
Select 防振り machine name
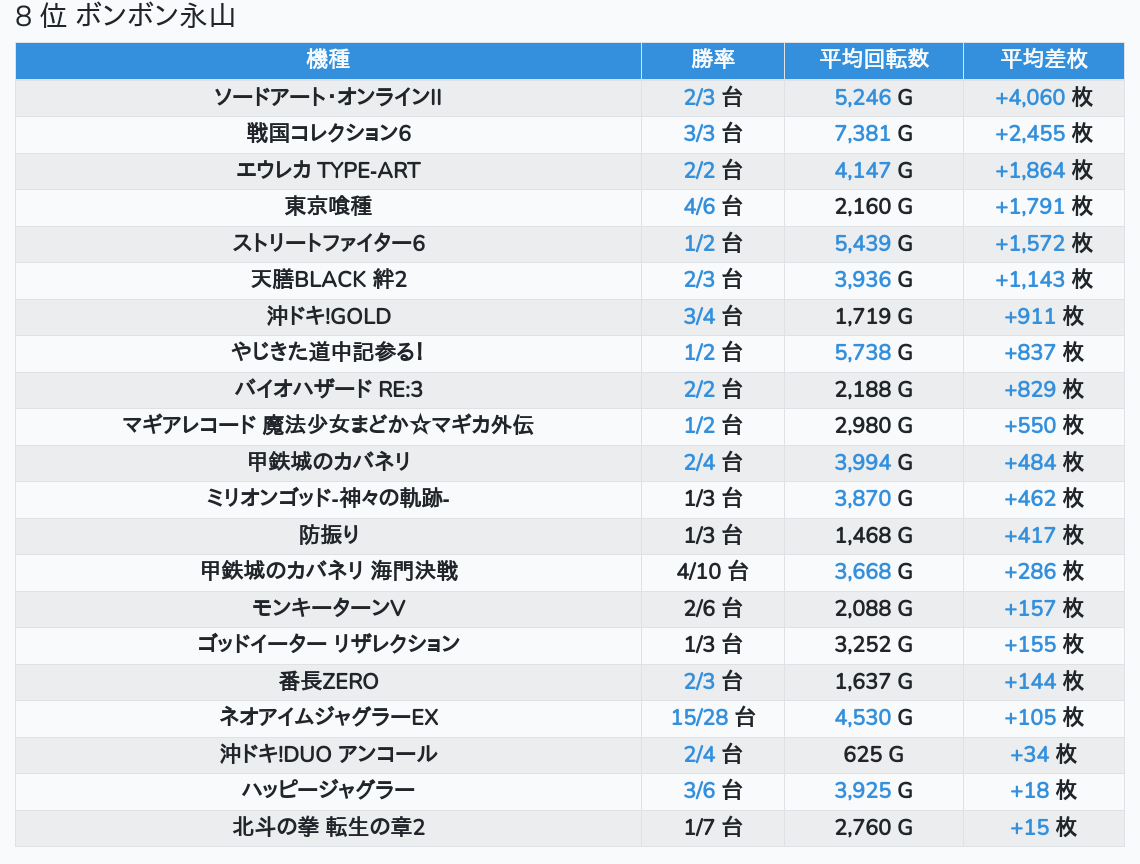[328, 535]
